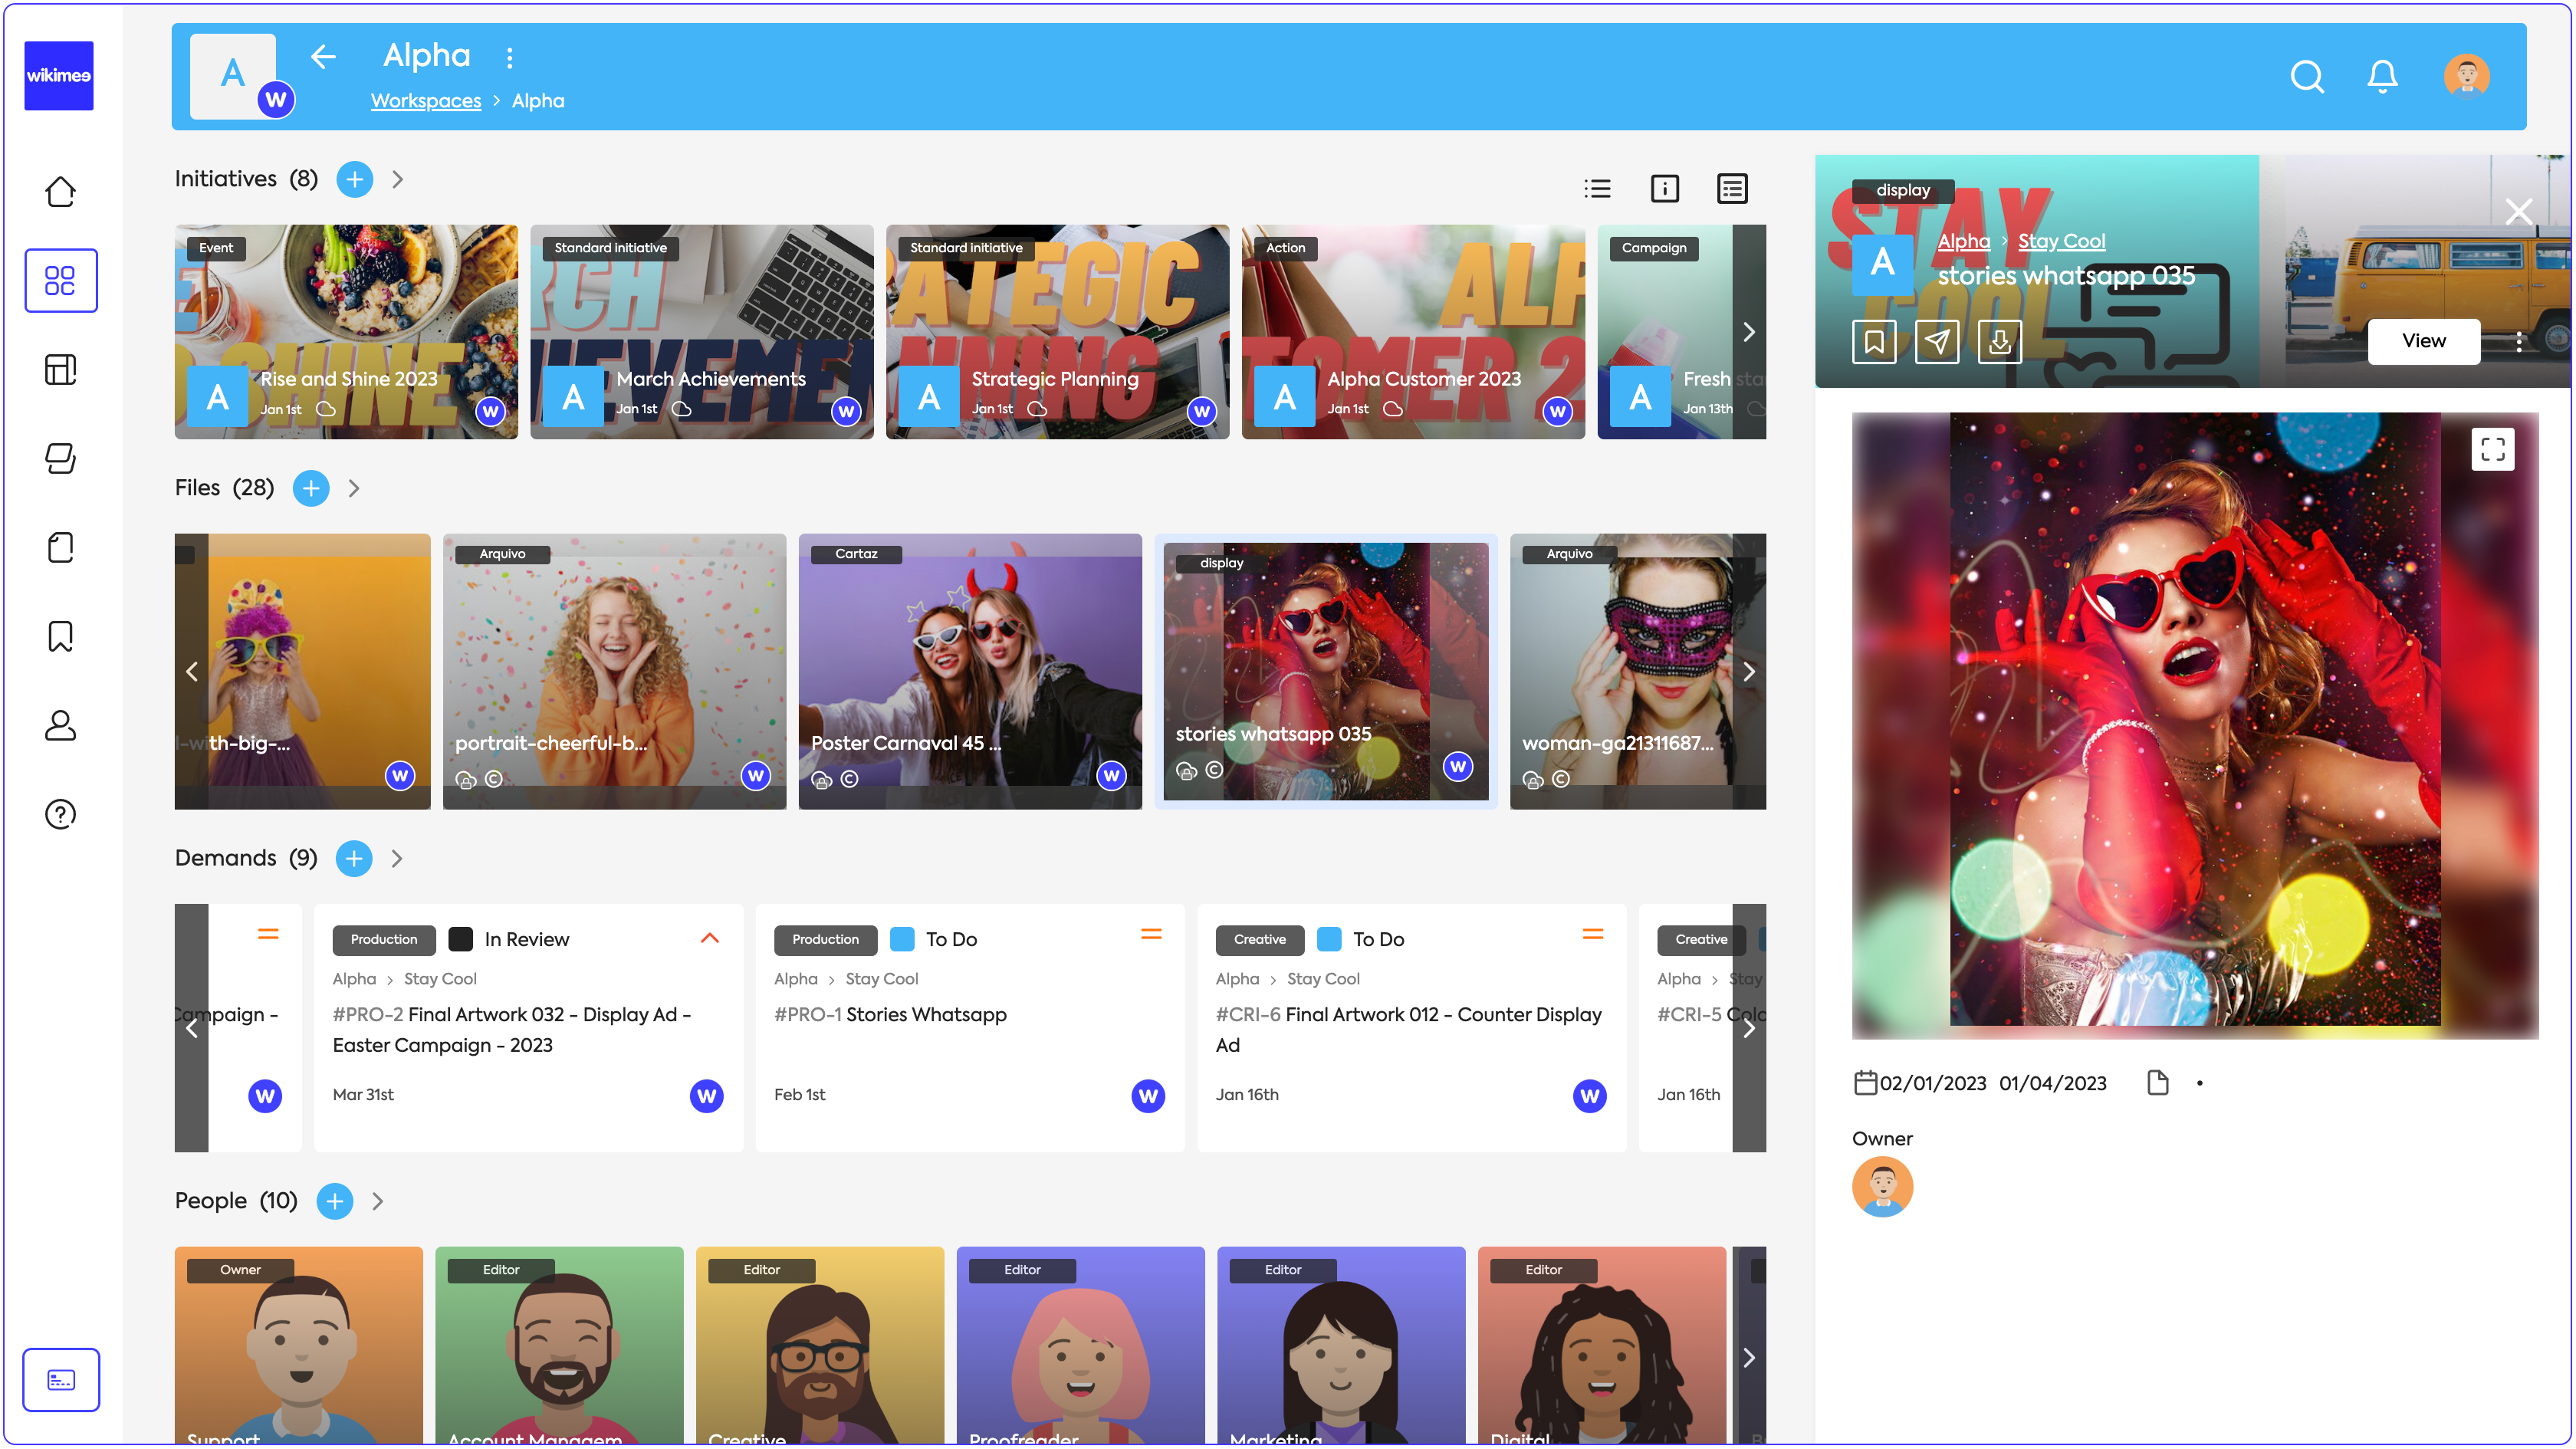
Task: Open the search icon in header
Action: pyautogui.click(x=2306, y=77)
